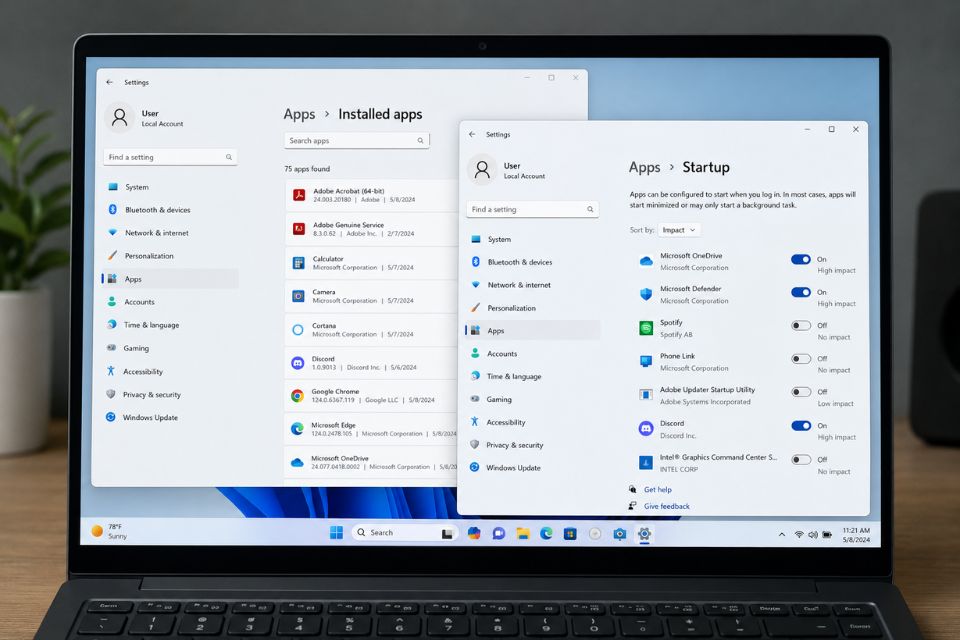This screenshot has height=640, width=960.
Task: Click the volume icon in system tray
Action: coord(813,535)
